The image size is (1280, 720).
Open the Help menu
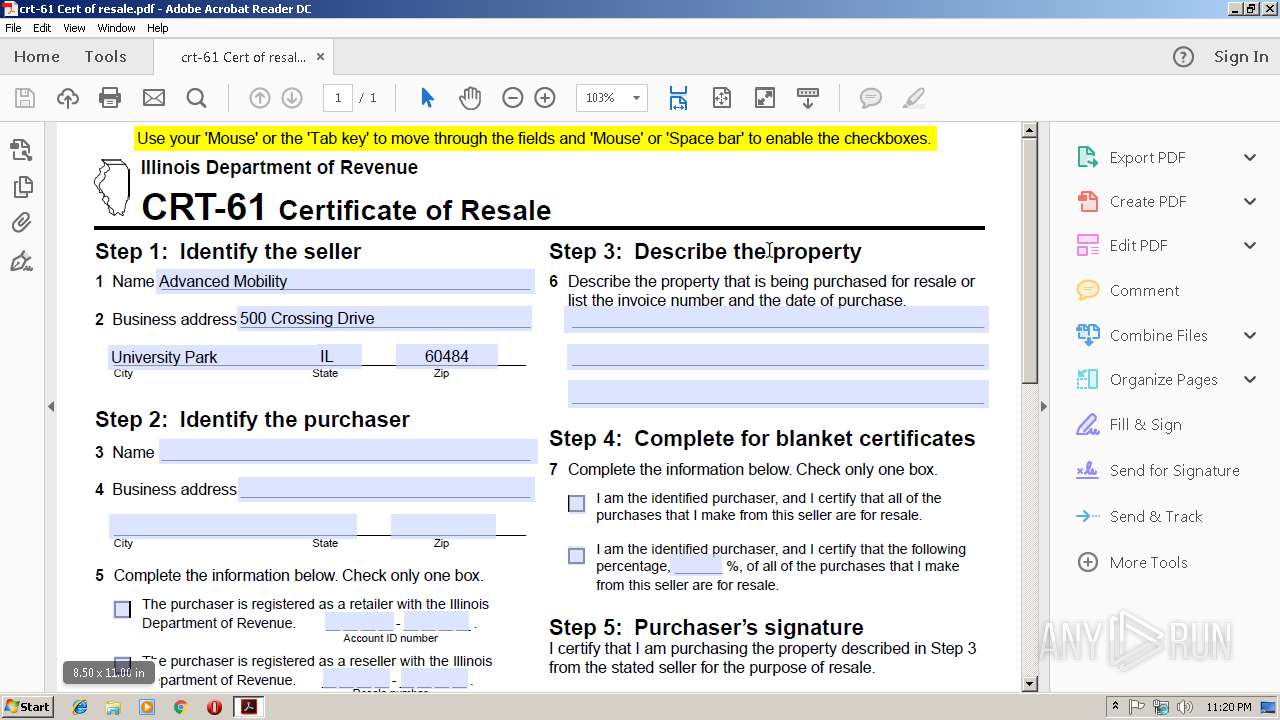[158, 28]
